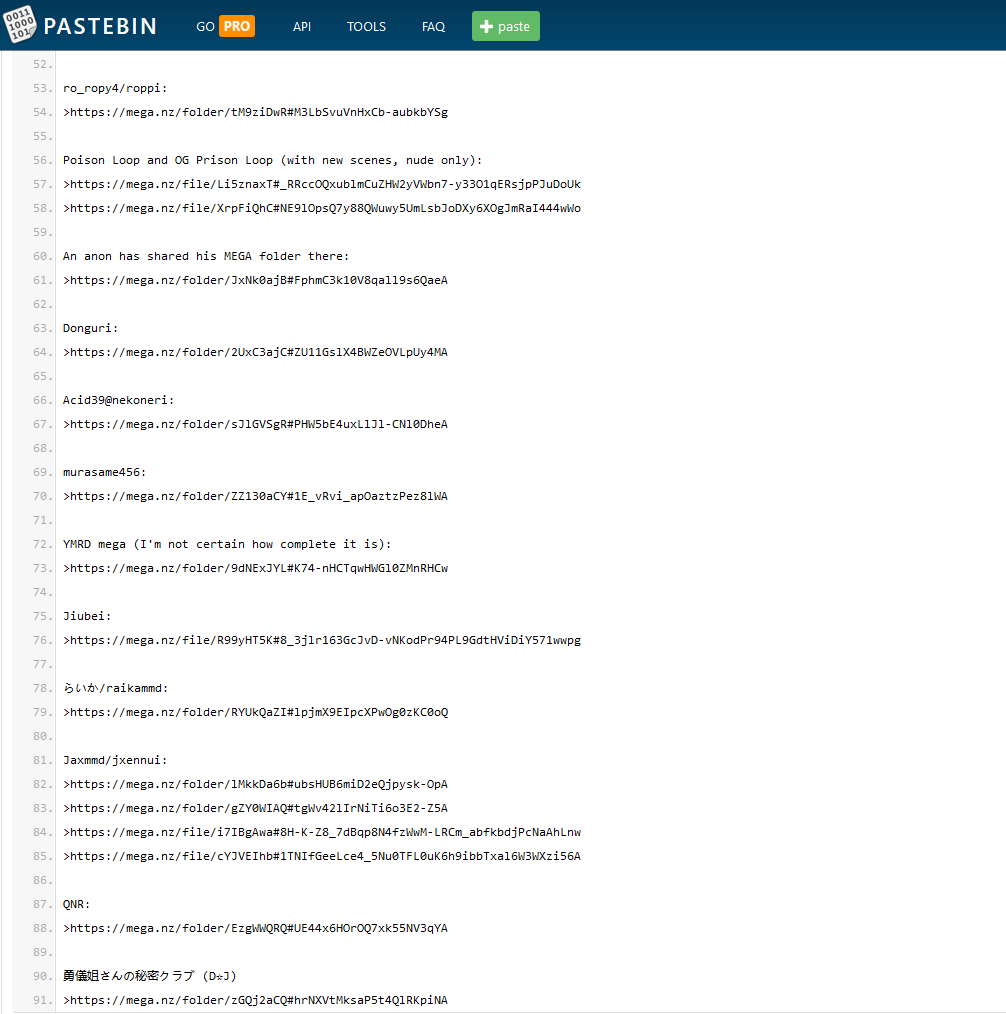Click the Pastebin logo icon
Viewport: 1006px width, 1014px height.
click(20, 24)
